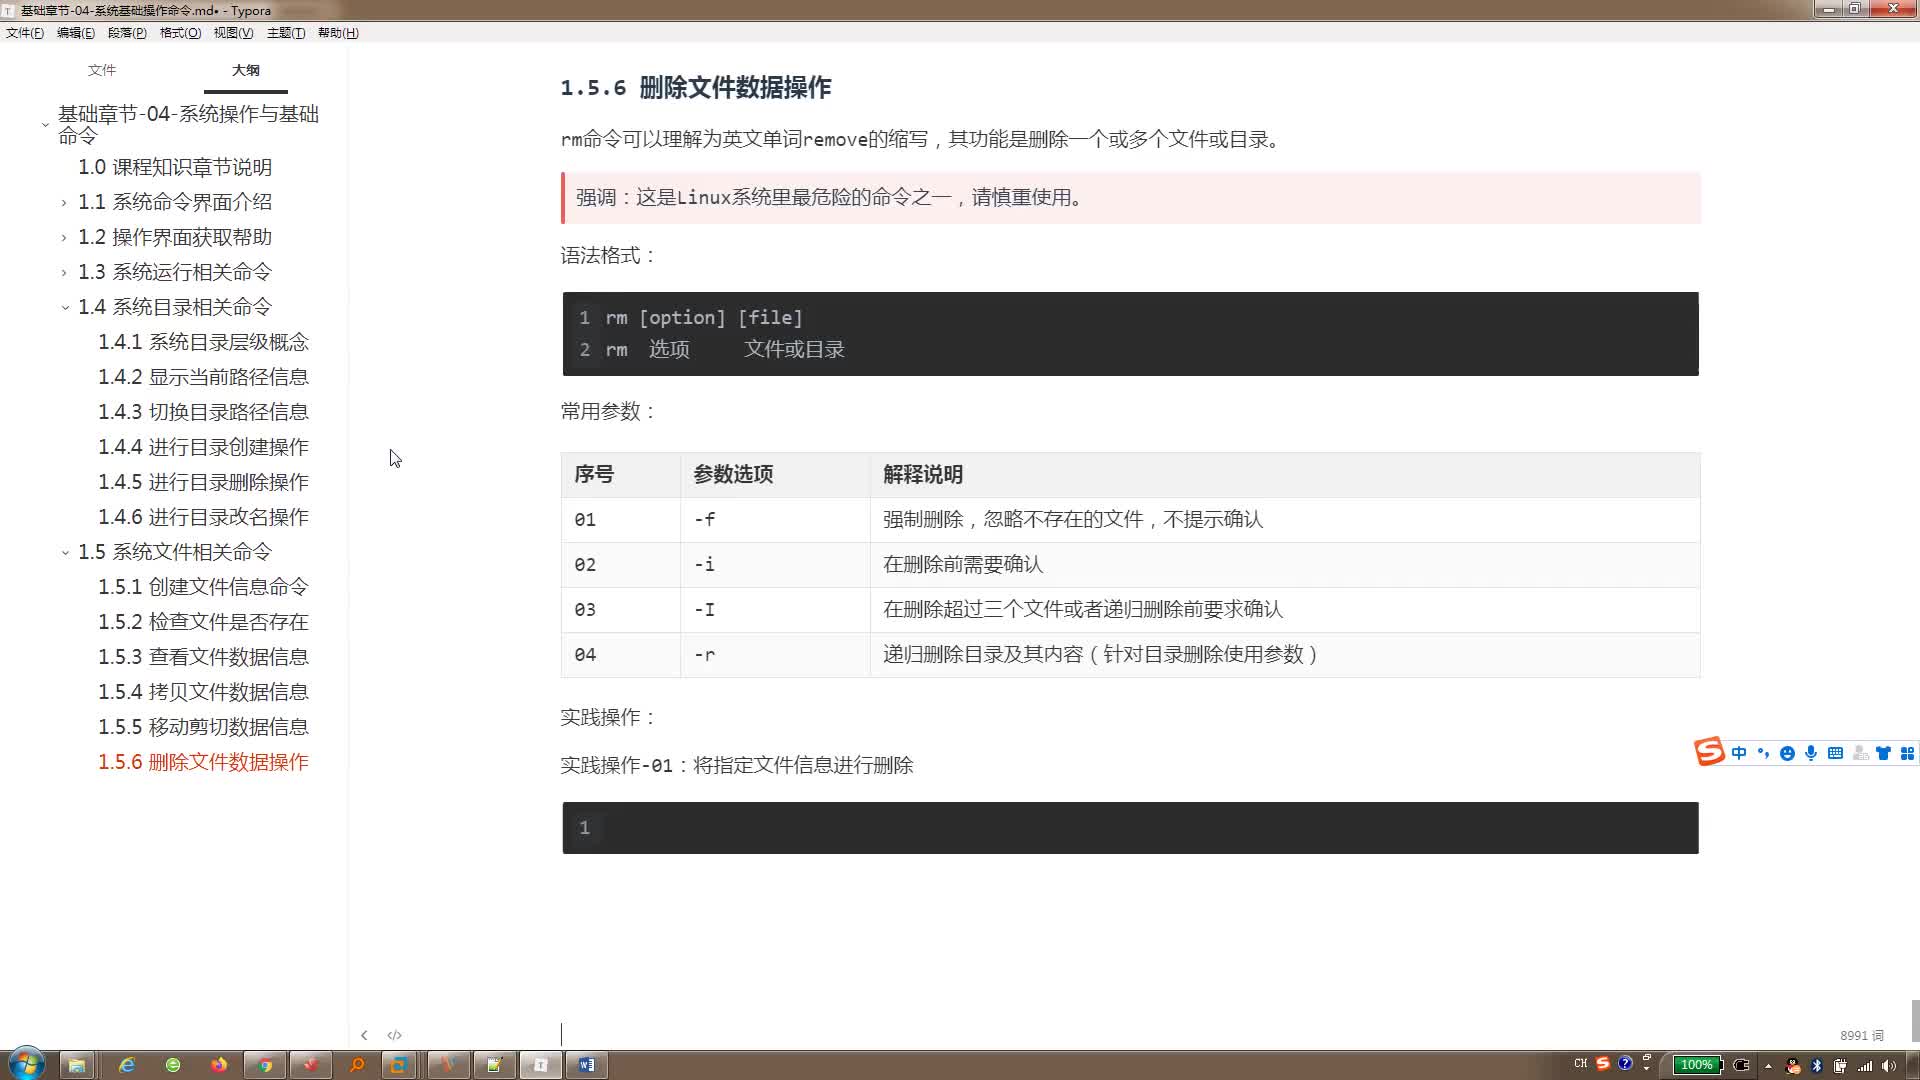This screenshot has width=1920, height=1080.
Task: Click the rm [option] [file] code line
Action: pos(704,318)
